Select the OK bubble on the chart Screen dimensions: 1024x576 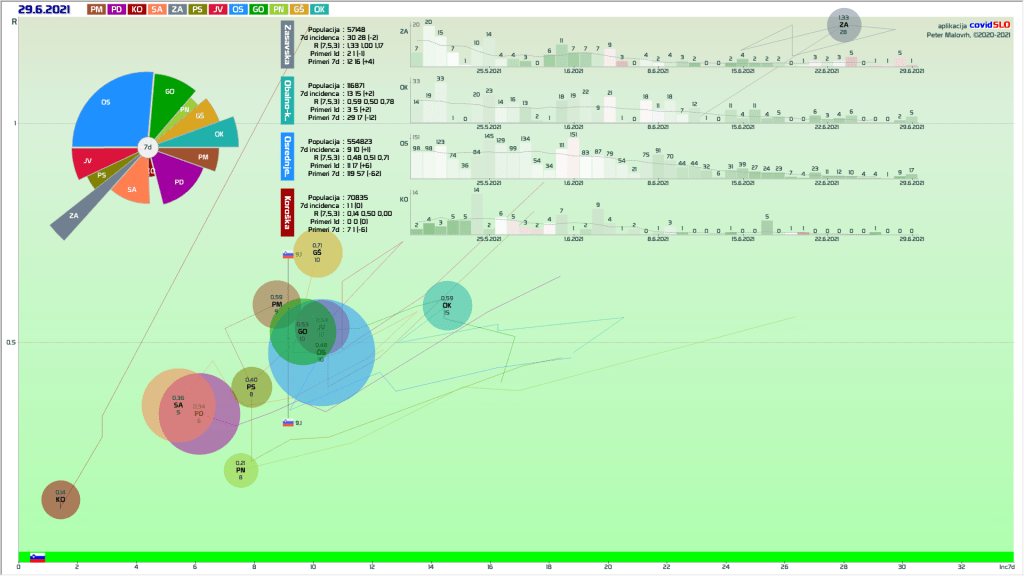pyautogui.click(x=447, y=305)
